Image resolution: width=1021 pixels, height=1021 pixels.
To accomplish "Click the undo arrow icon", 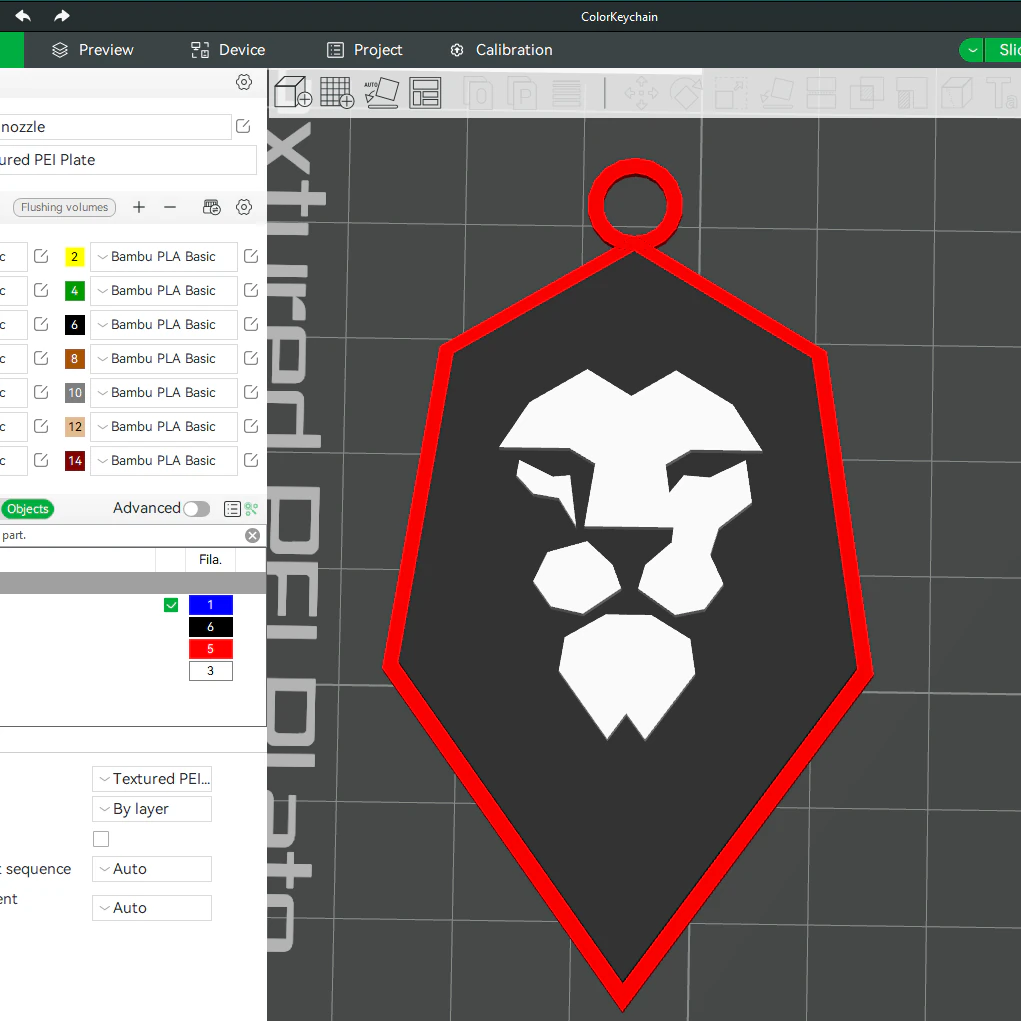I will (x=23, y=16).
